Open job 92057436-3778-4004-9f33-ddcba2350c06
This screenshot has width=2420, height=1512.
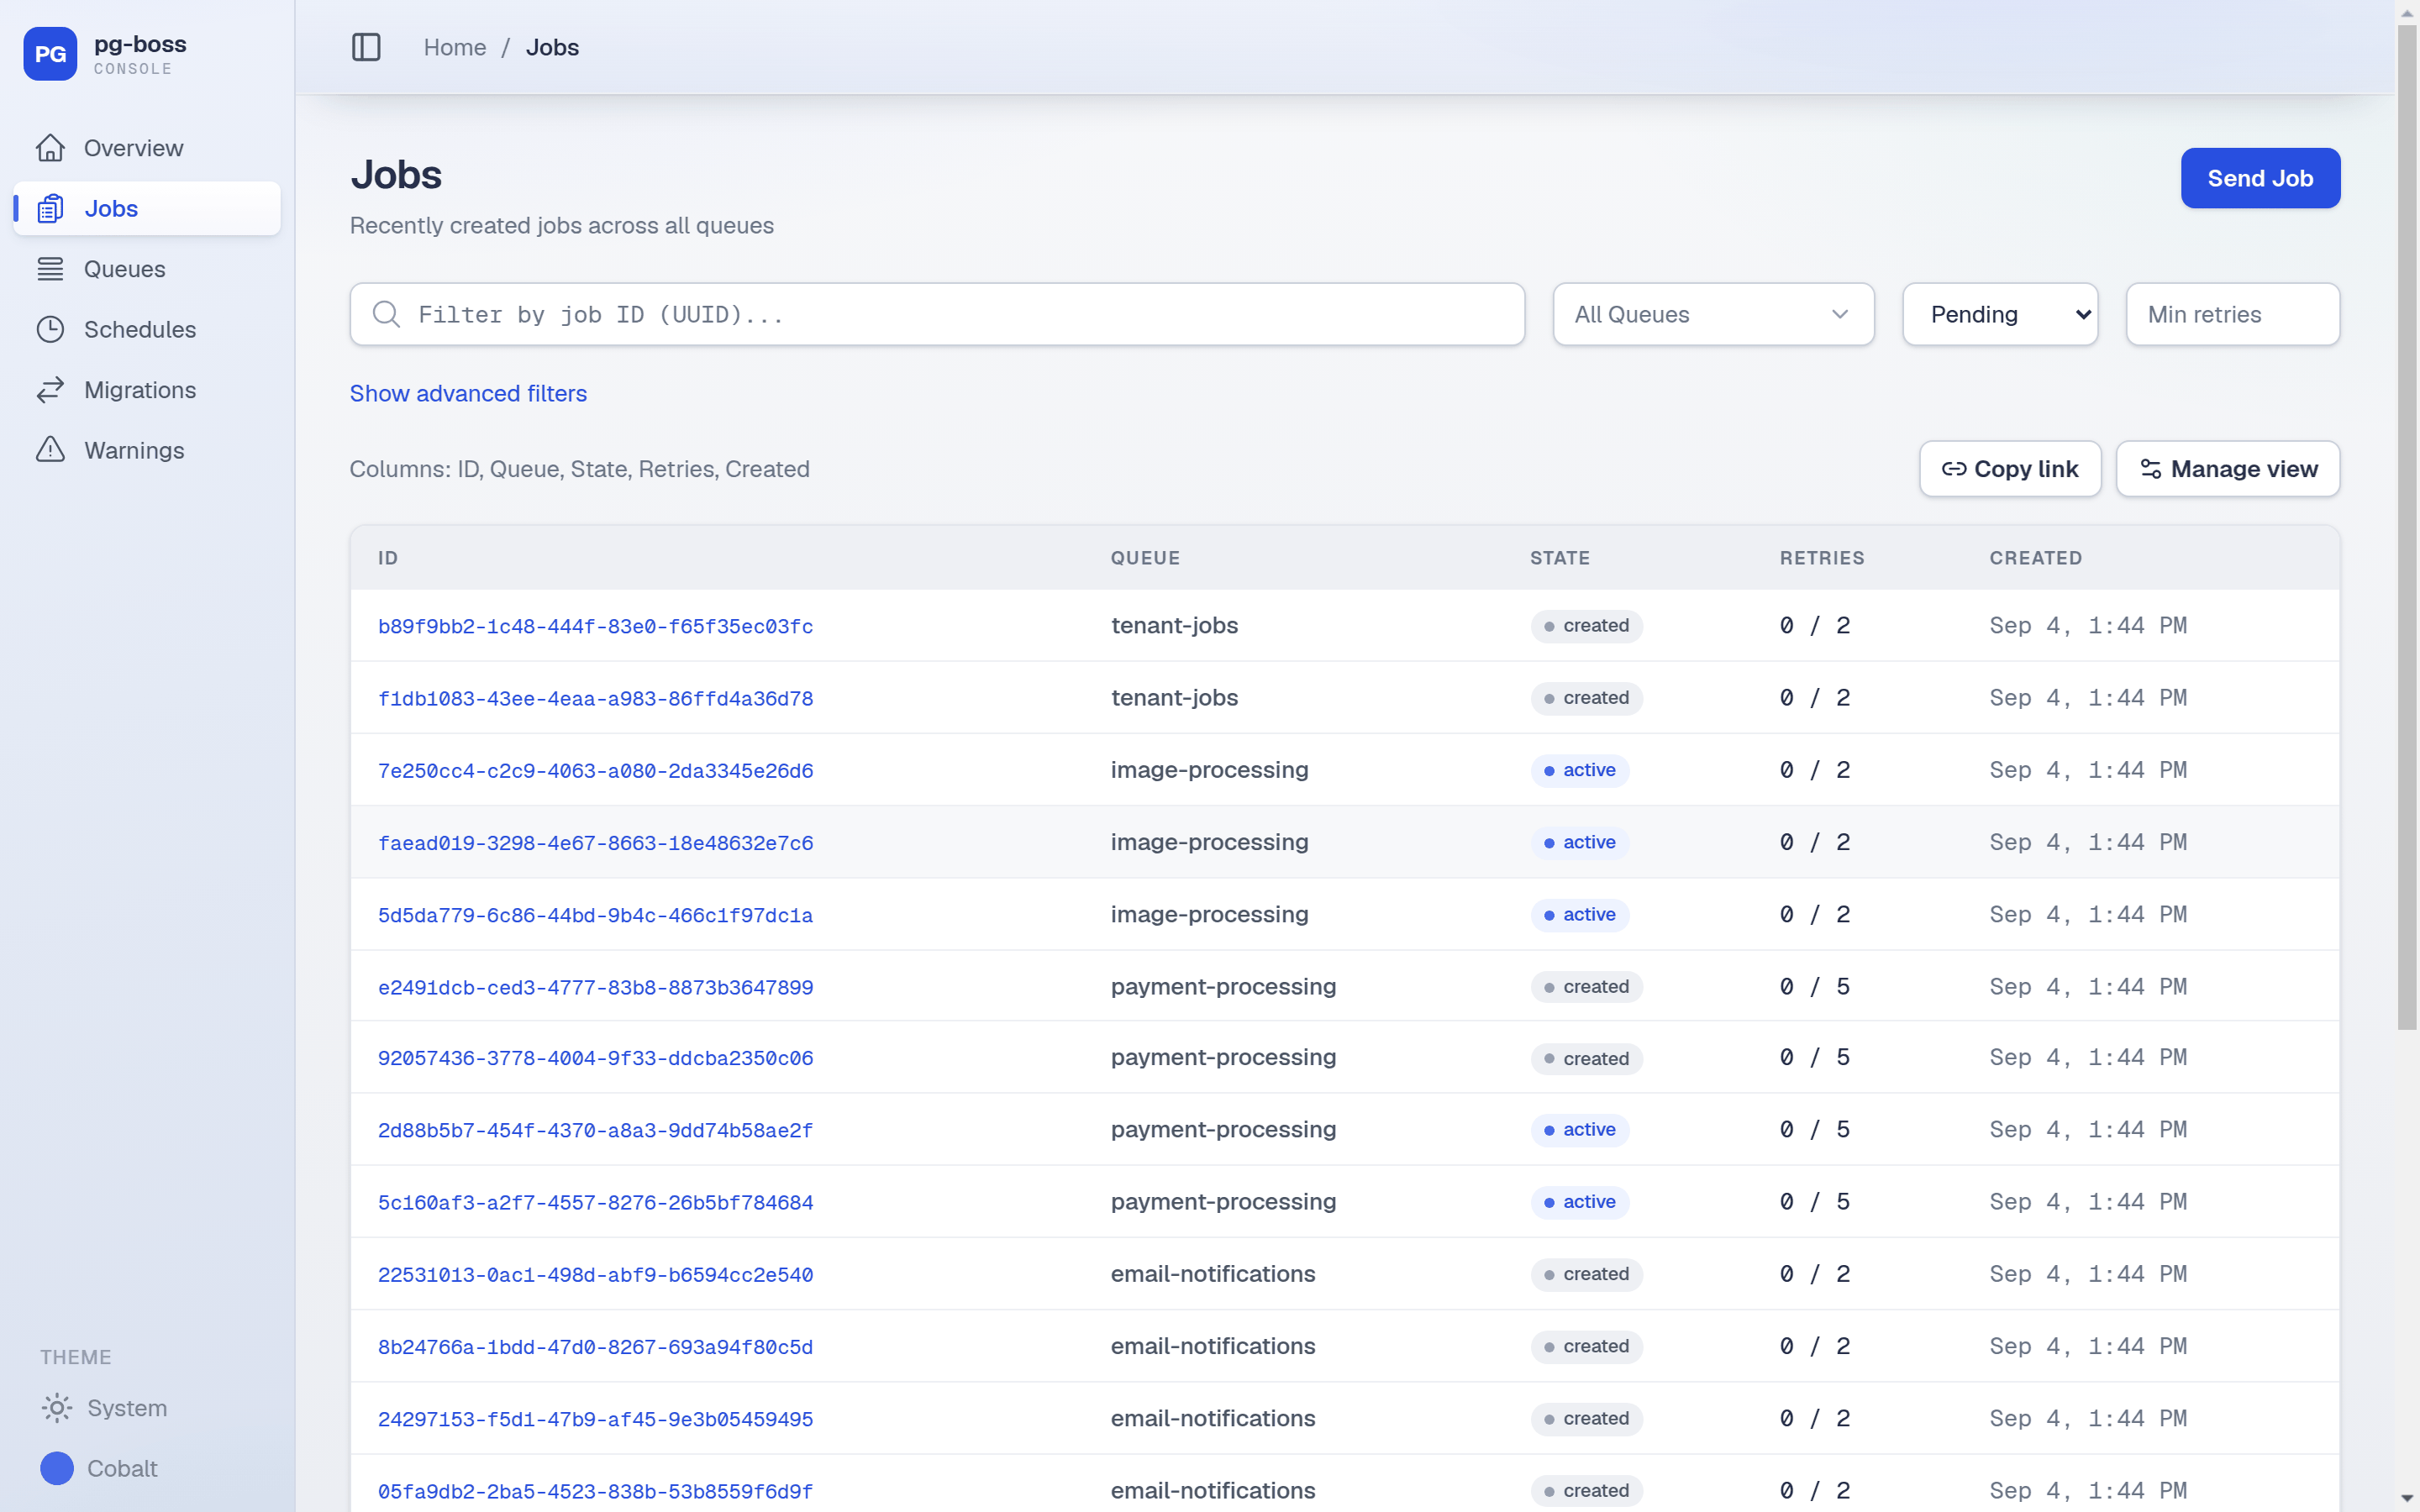[595, 1058]
